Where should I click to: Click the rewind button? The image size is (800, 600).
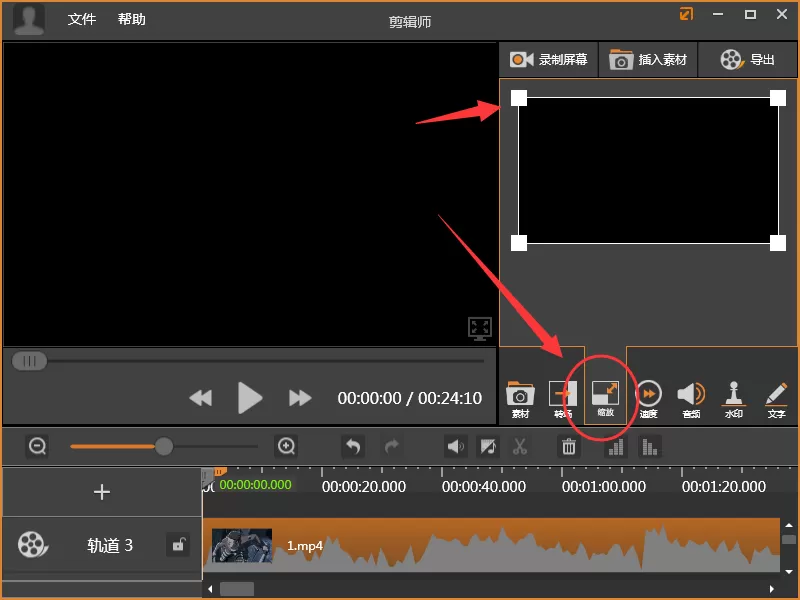[201, 398]
